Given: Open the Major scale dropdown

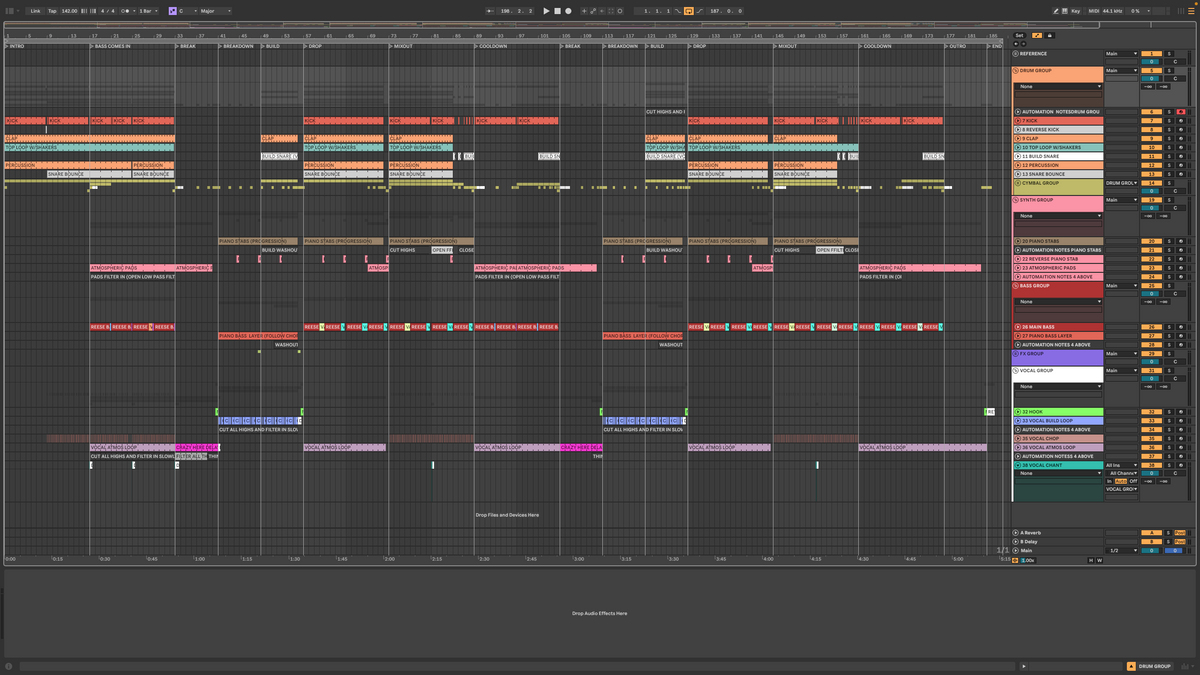Looking at the screenshot, I should click(216, 10).
